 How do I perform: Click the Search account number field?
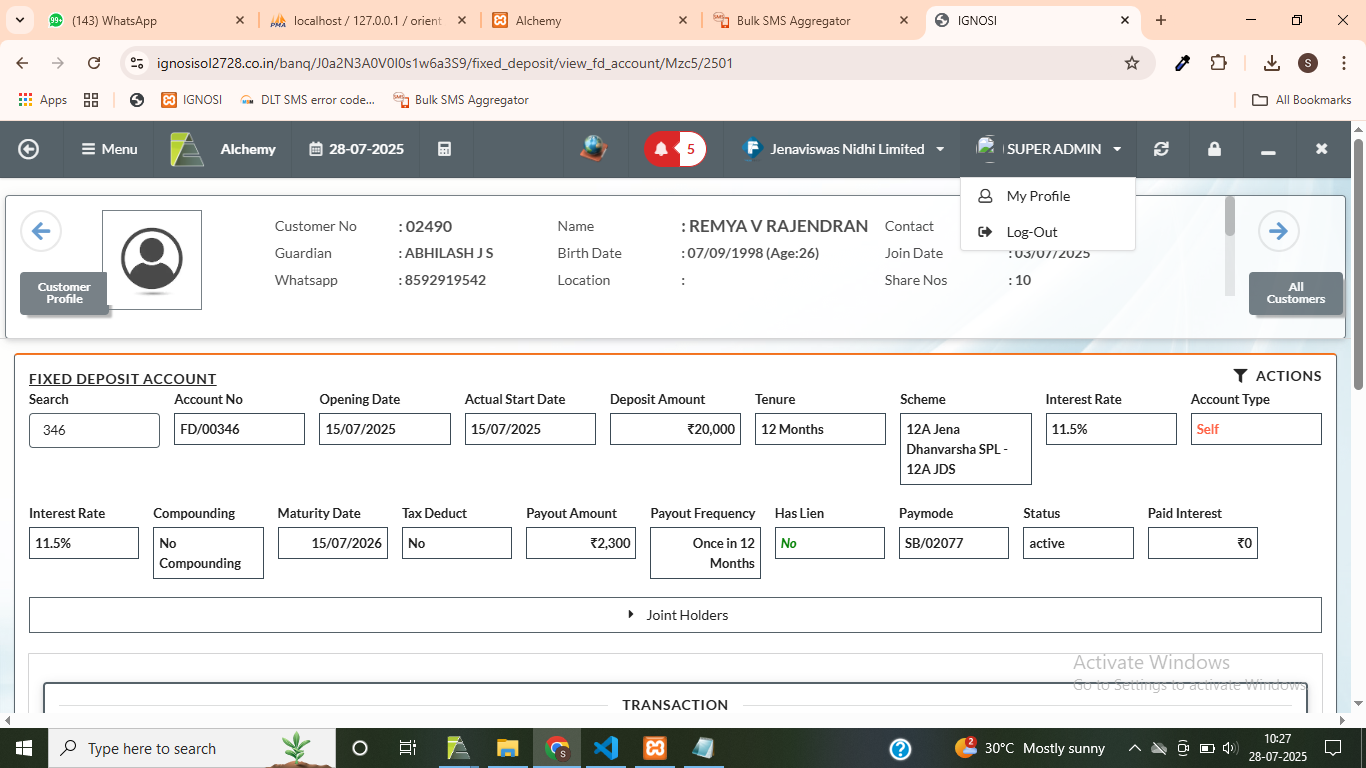tap(94, 430)
